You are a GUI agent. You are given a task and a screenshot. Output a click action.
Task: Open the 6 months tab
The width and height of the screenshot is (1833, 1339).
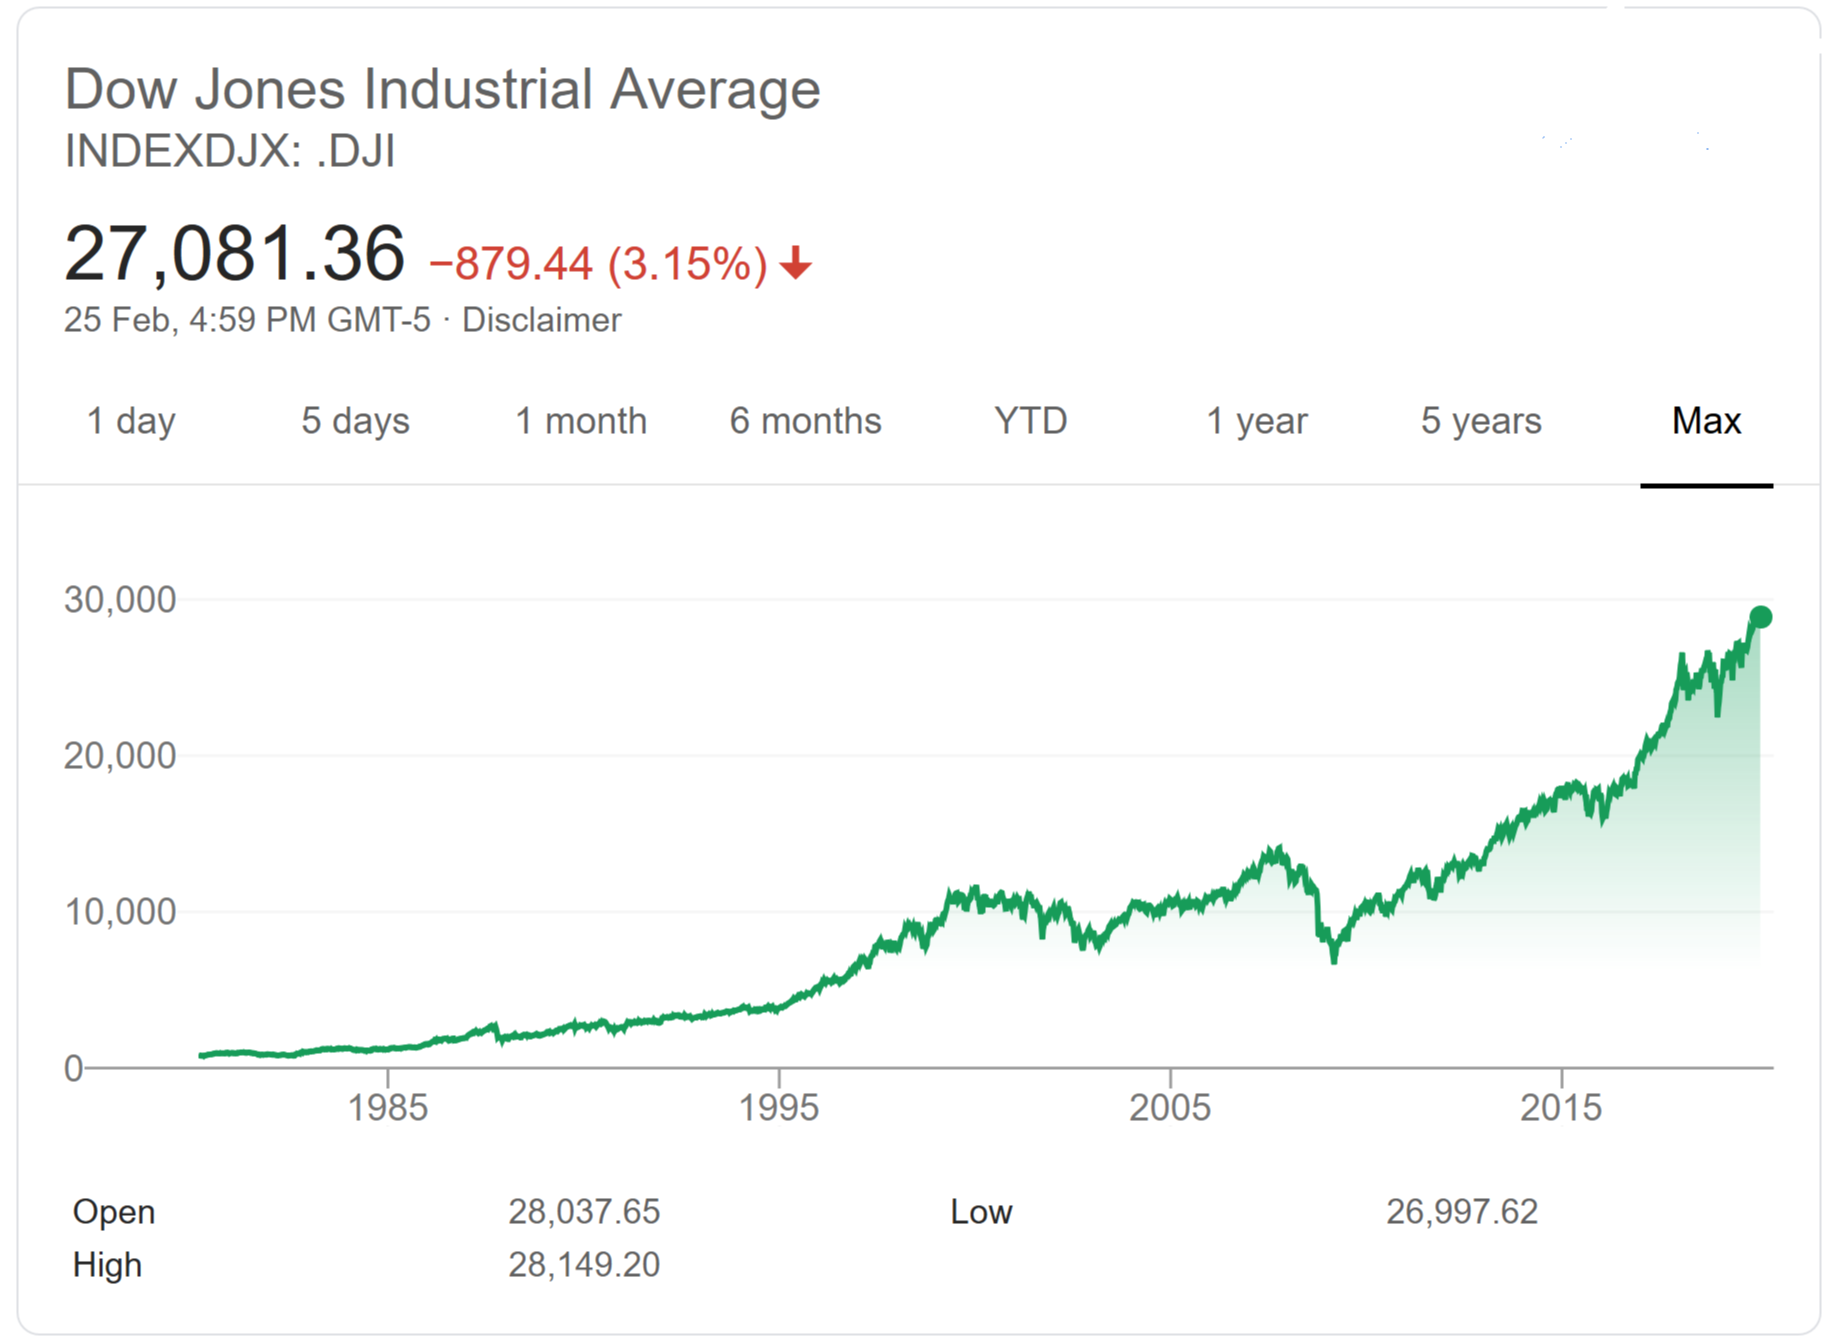click(805, 421)
